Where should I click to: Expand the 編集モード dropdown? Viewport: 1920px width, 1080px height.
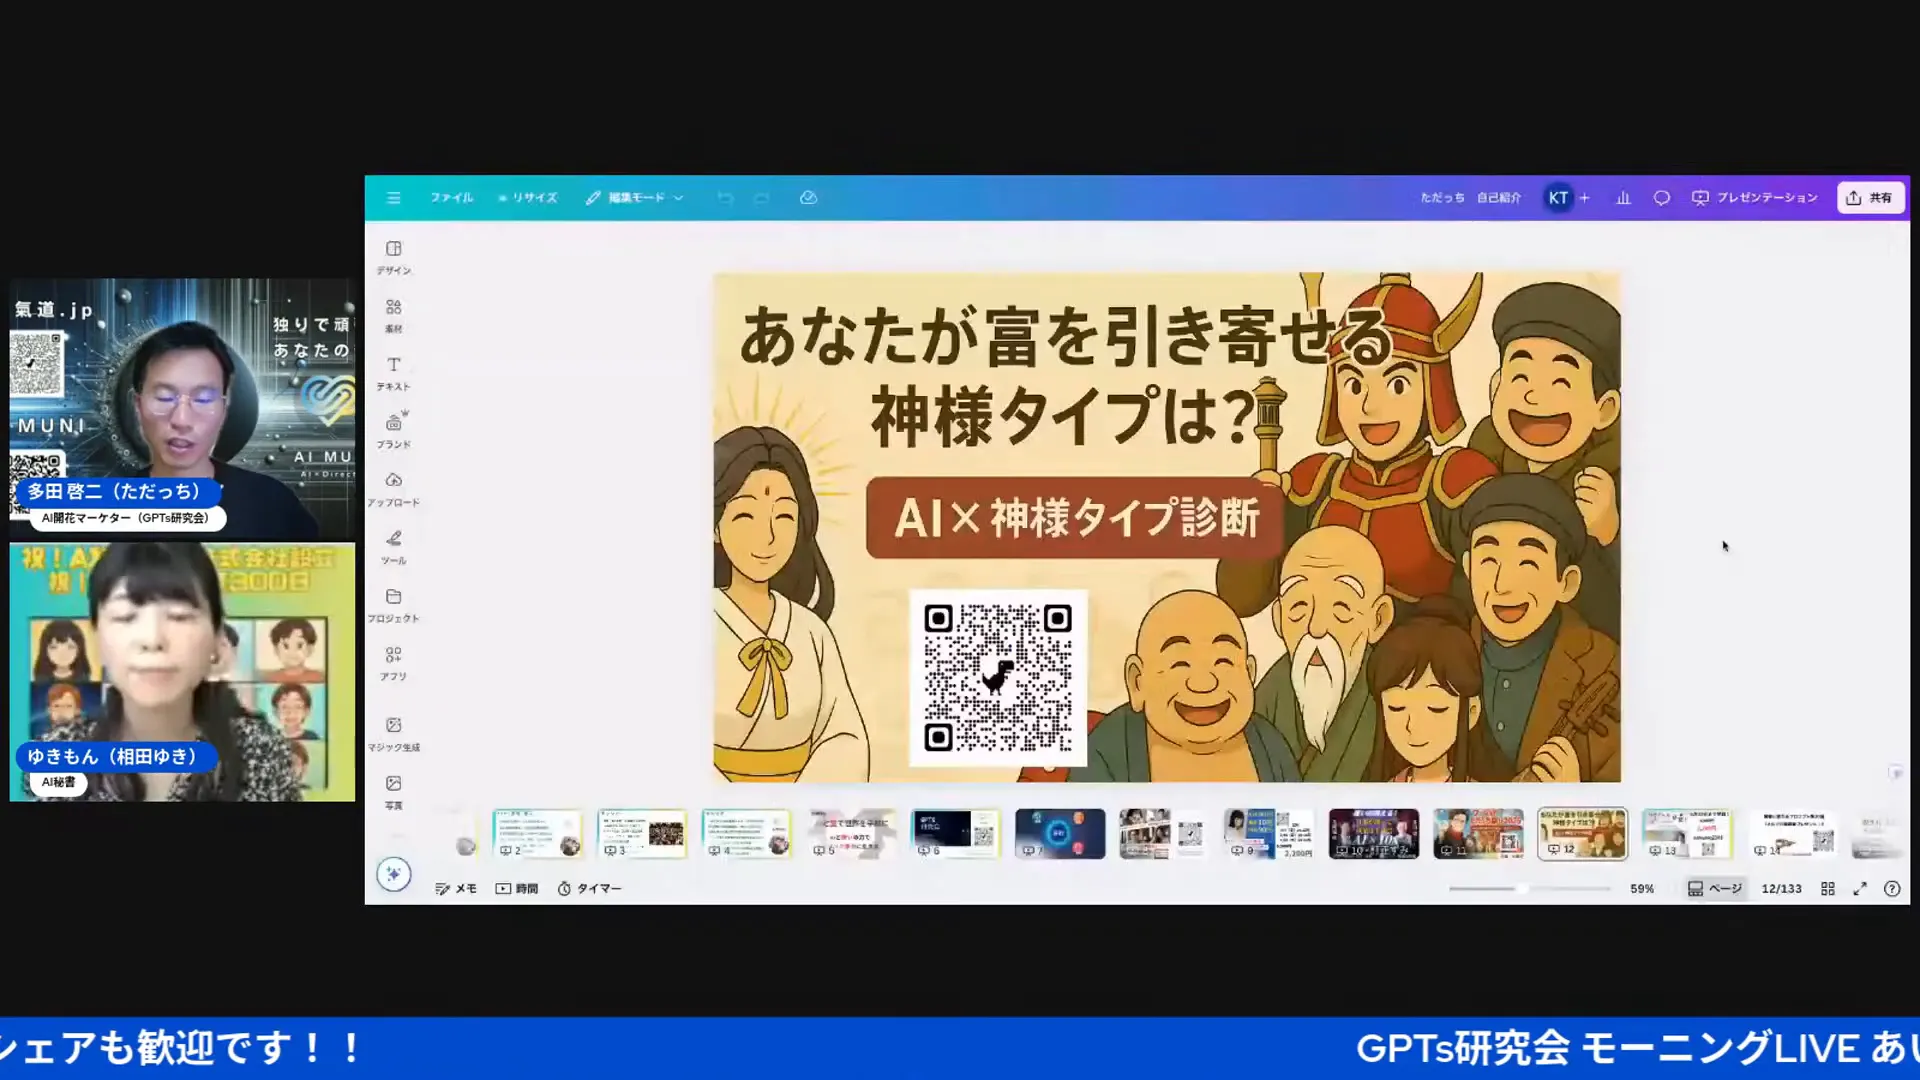[x=635, y=198]
